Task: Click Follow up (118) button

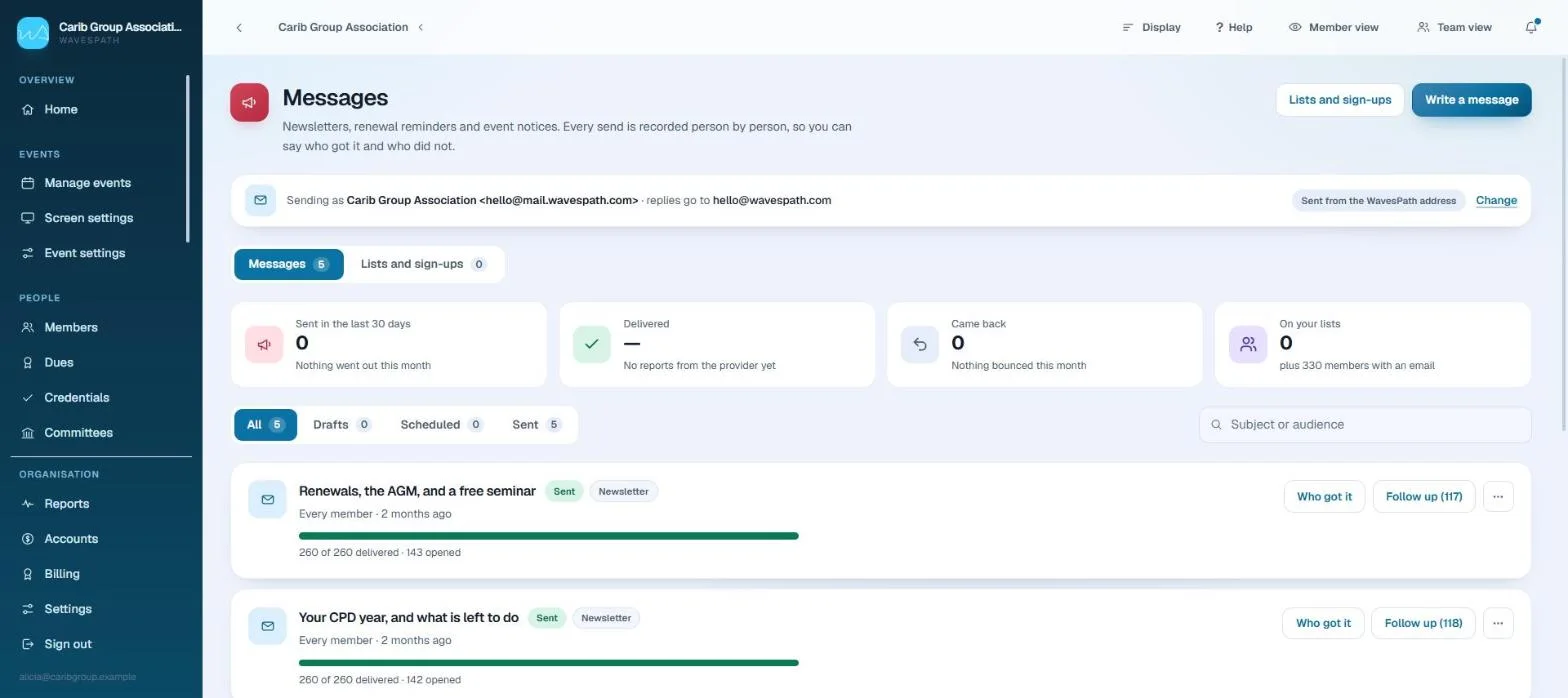Action: [1423, 623]
